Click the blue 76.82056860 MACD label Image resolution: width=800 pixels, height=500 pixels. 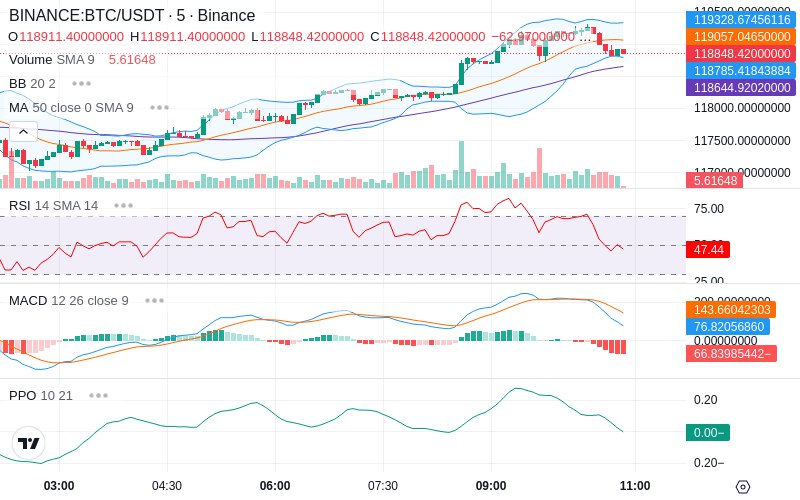[728, 327]
